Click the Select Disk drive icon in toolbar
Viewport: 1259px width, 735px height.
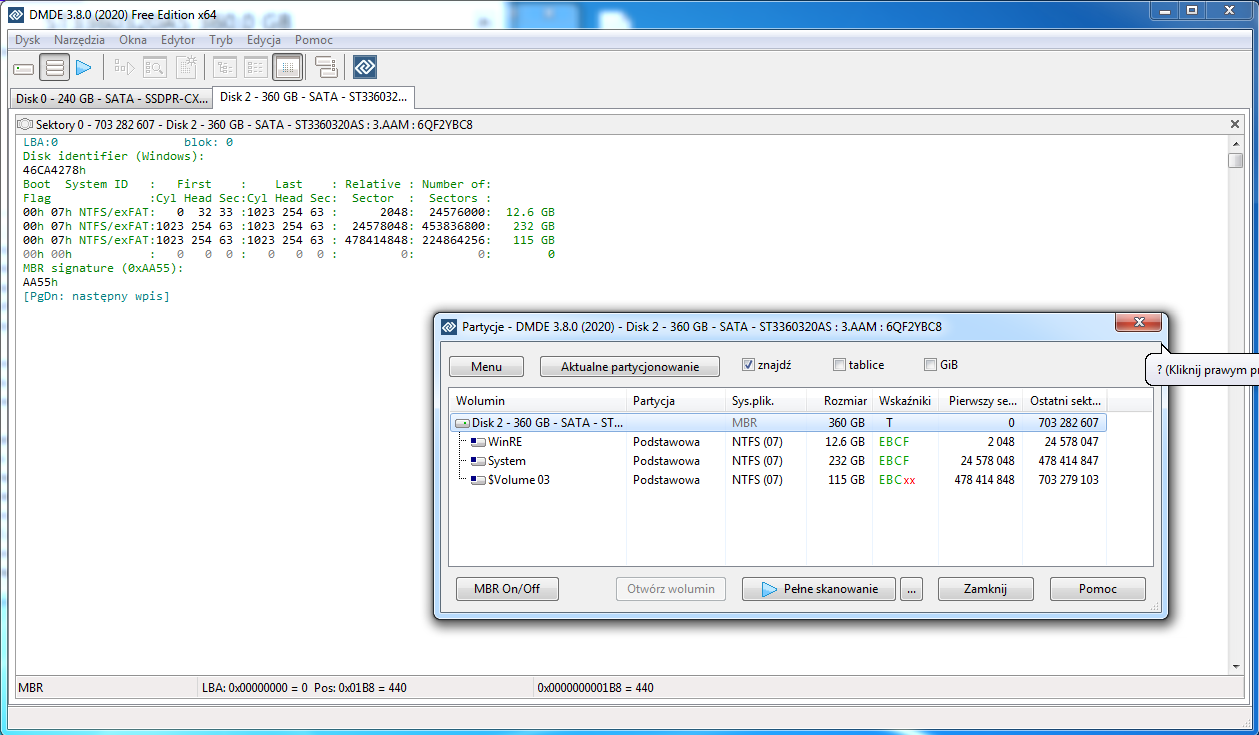23,68
